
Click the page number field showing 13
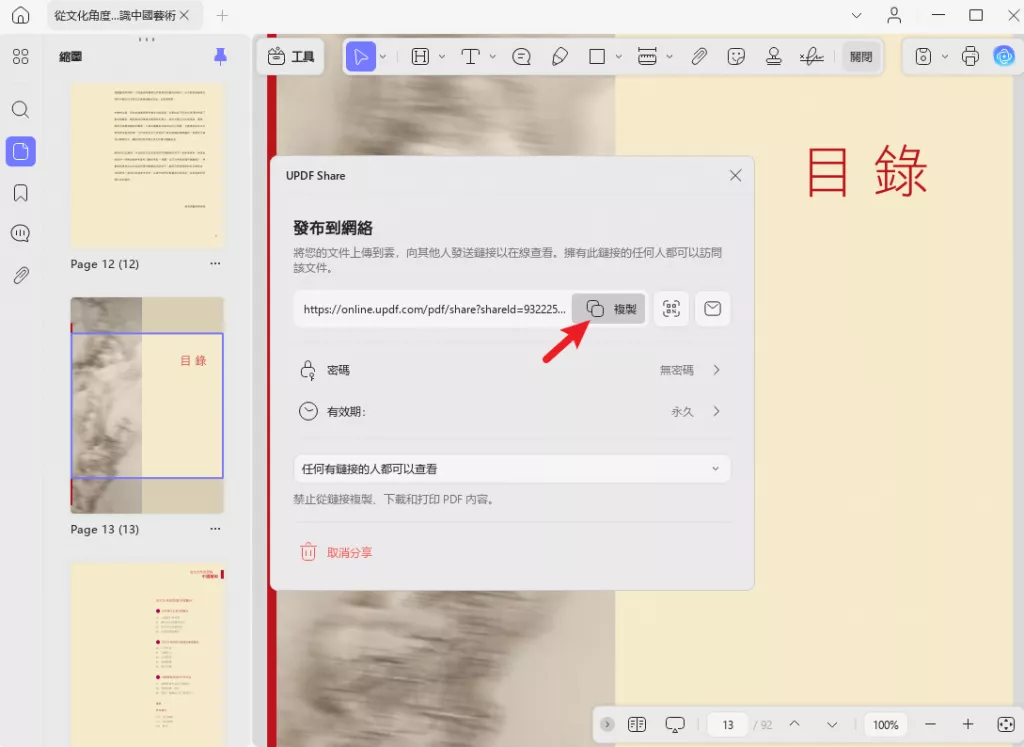(728, 725)
